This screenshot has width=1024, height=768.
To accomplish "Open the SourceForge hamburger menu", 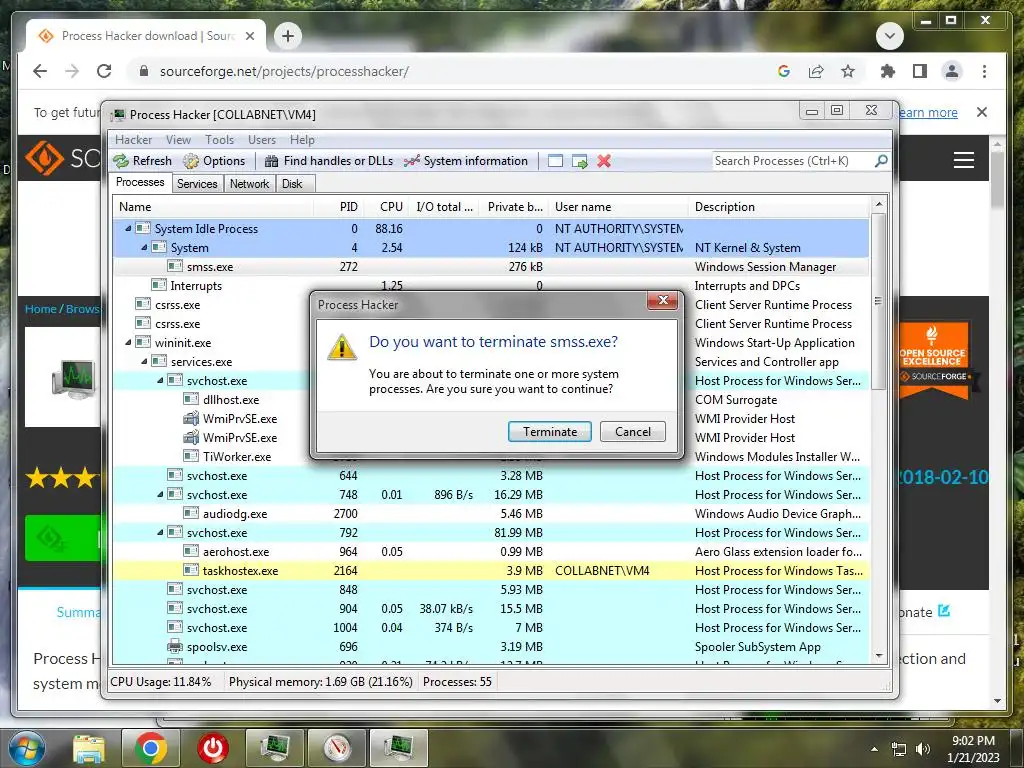I will click(964, 160).
